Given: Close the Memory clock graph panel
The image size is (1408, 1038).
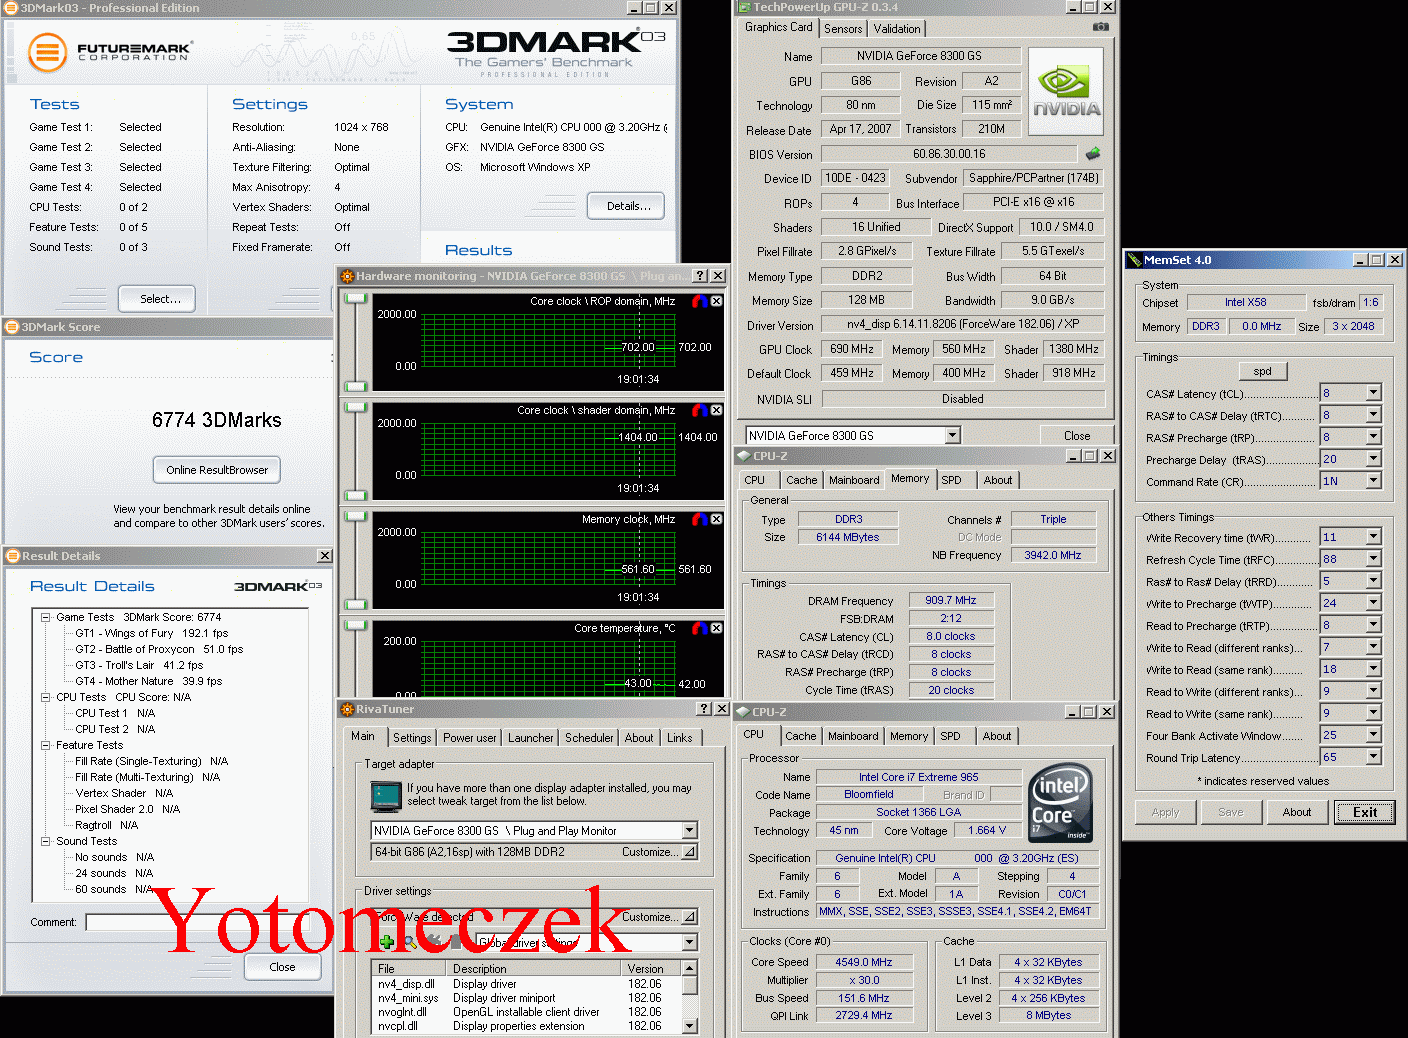Looking at the screenshot, I should click(716, 519).
